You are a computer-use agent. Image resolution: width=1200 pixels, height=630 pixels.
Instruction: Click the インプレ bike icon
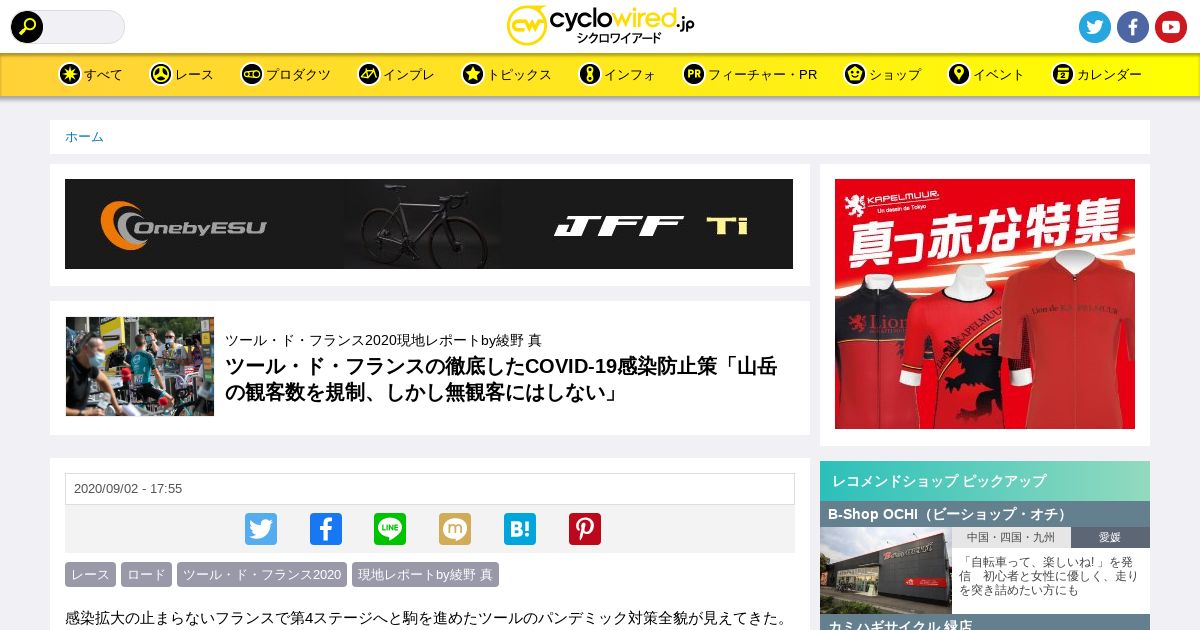pyautogui.click(x=369, y=74)
